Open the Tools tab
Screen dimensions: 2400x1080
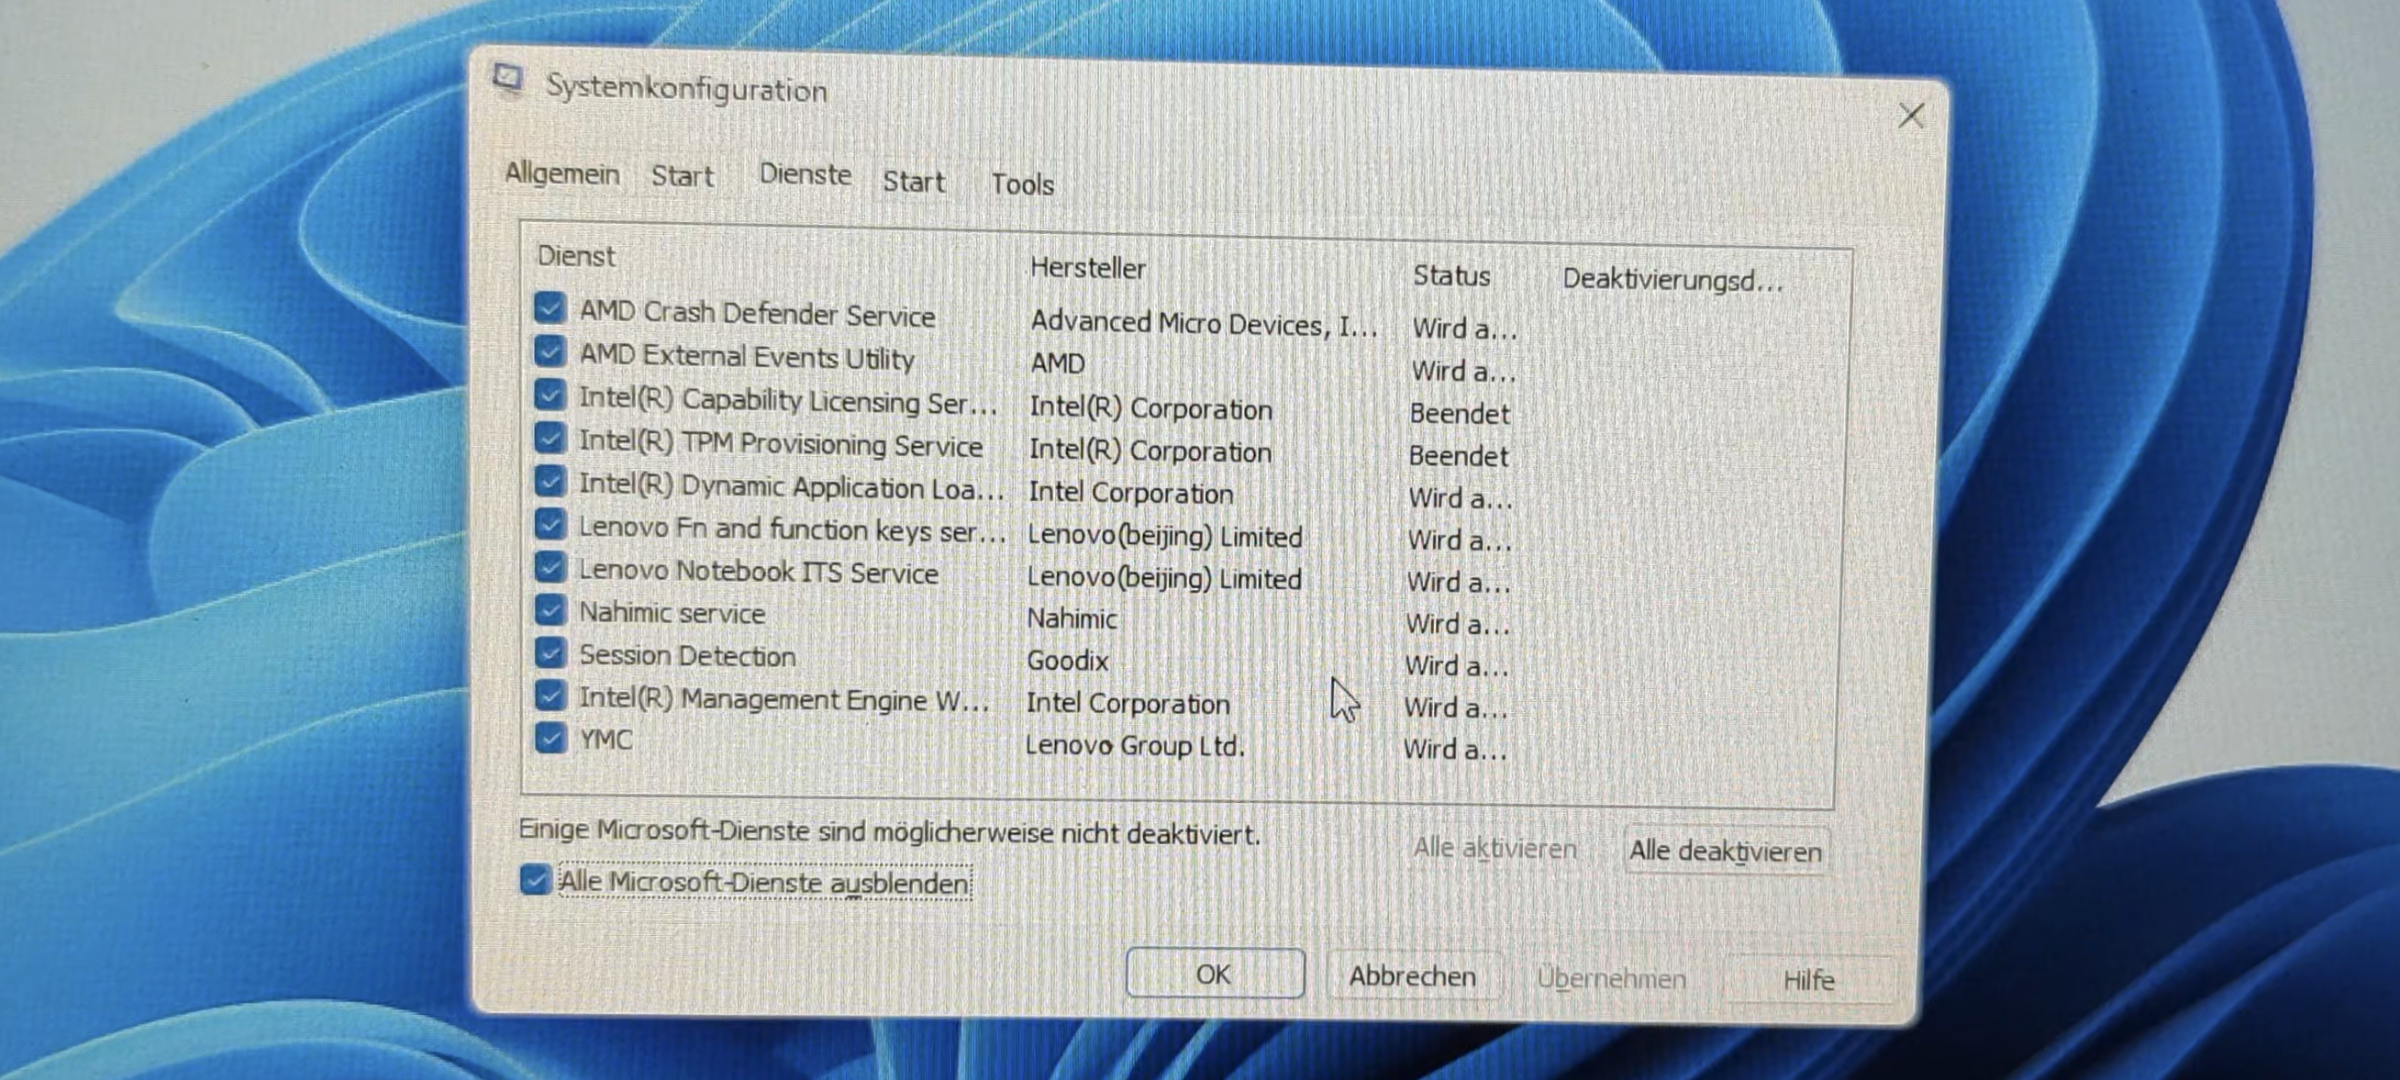[x=1022, y=185]
